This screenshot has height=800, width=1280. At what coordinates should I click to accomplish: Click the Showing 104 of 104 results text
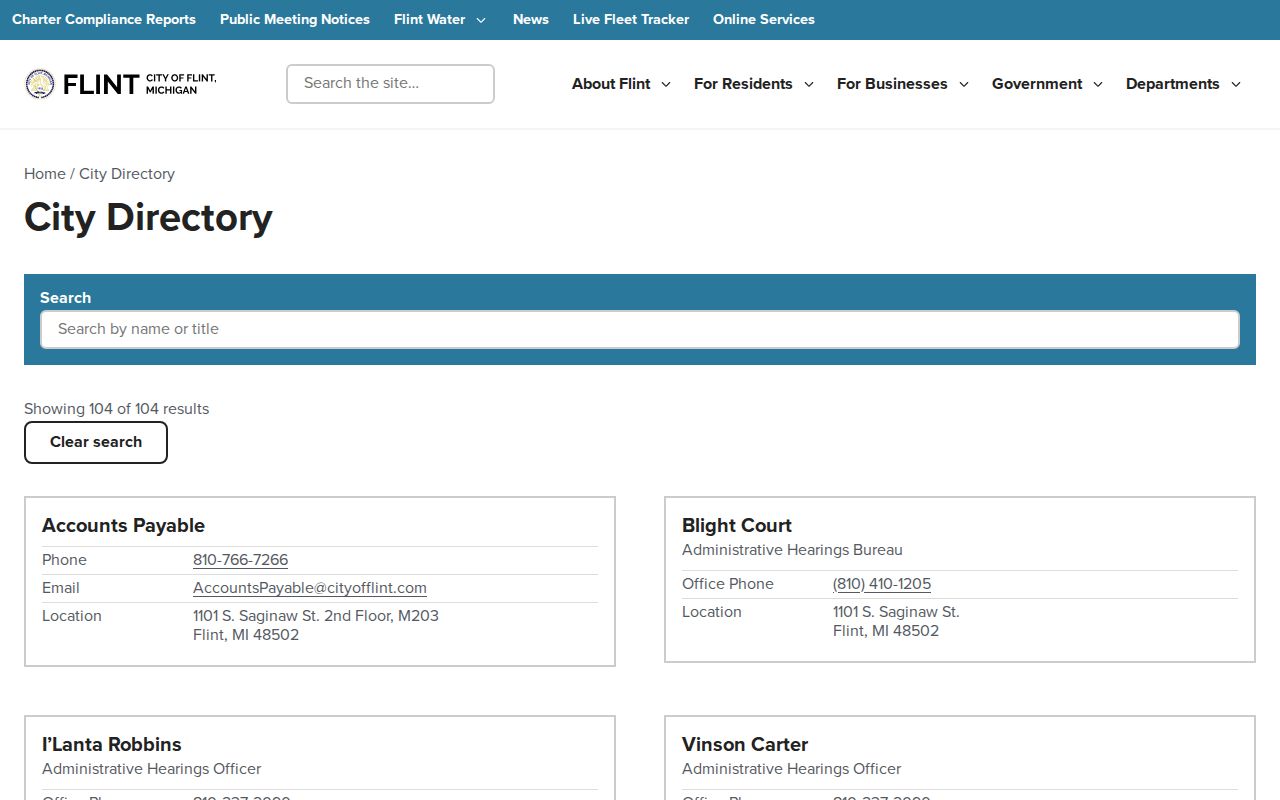click(117, 409)
